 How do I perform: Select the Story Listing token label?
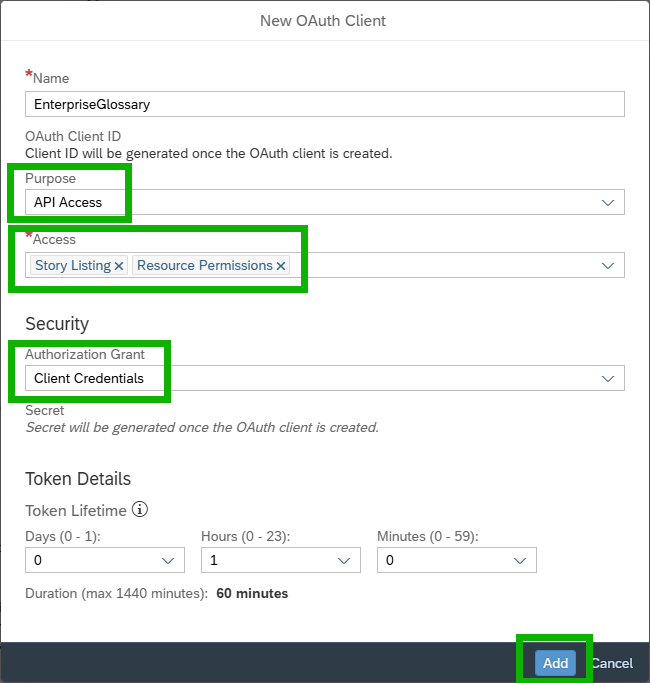pos(72,266)
